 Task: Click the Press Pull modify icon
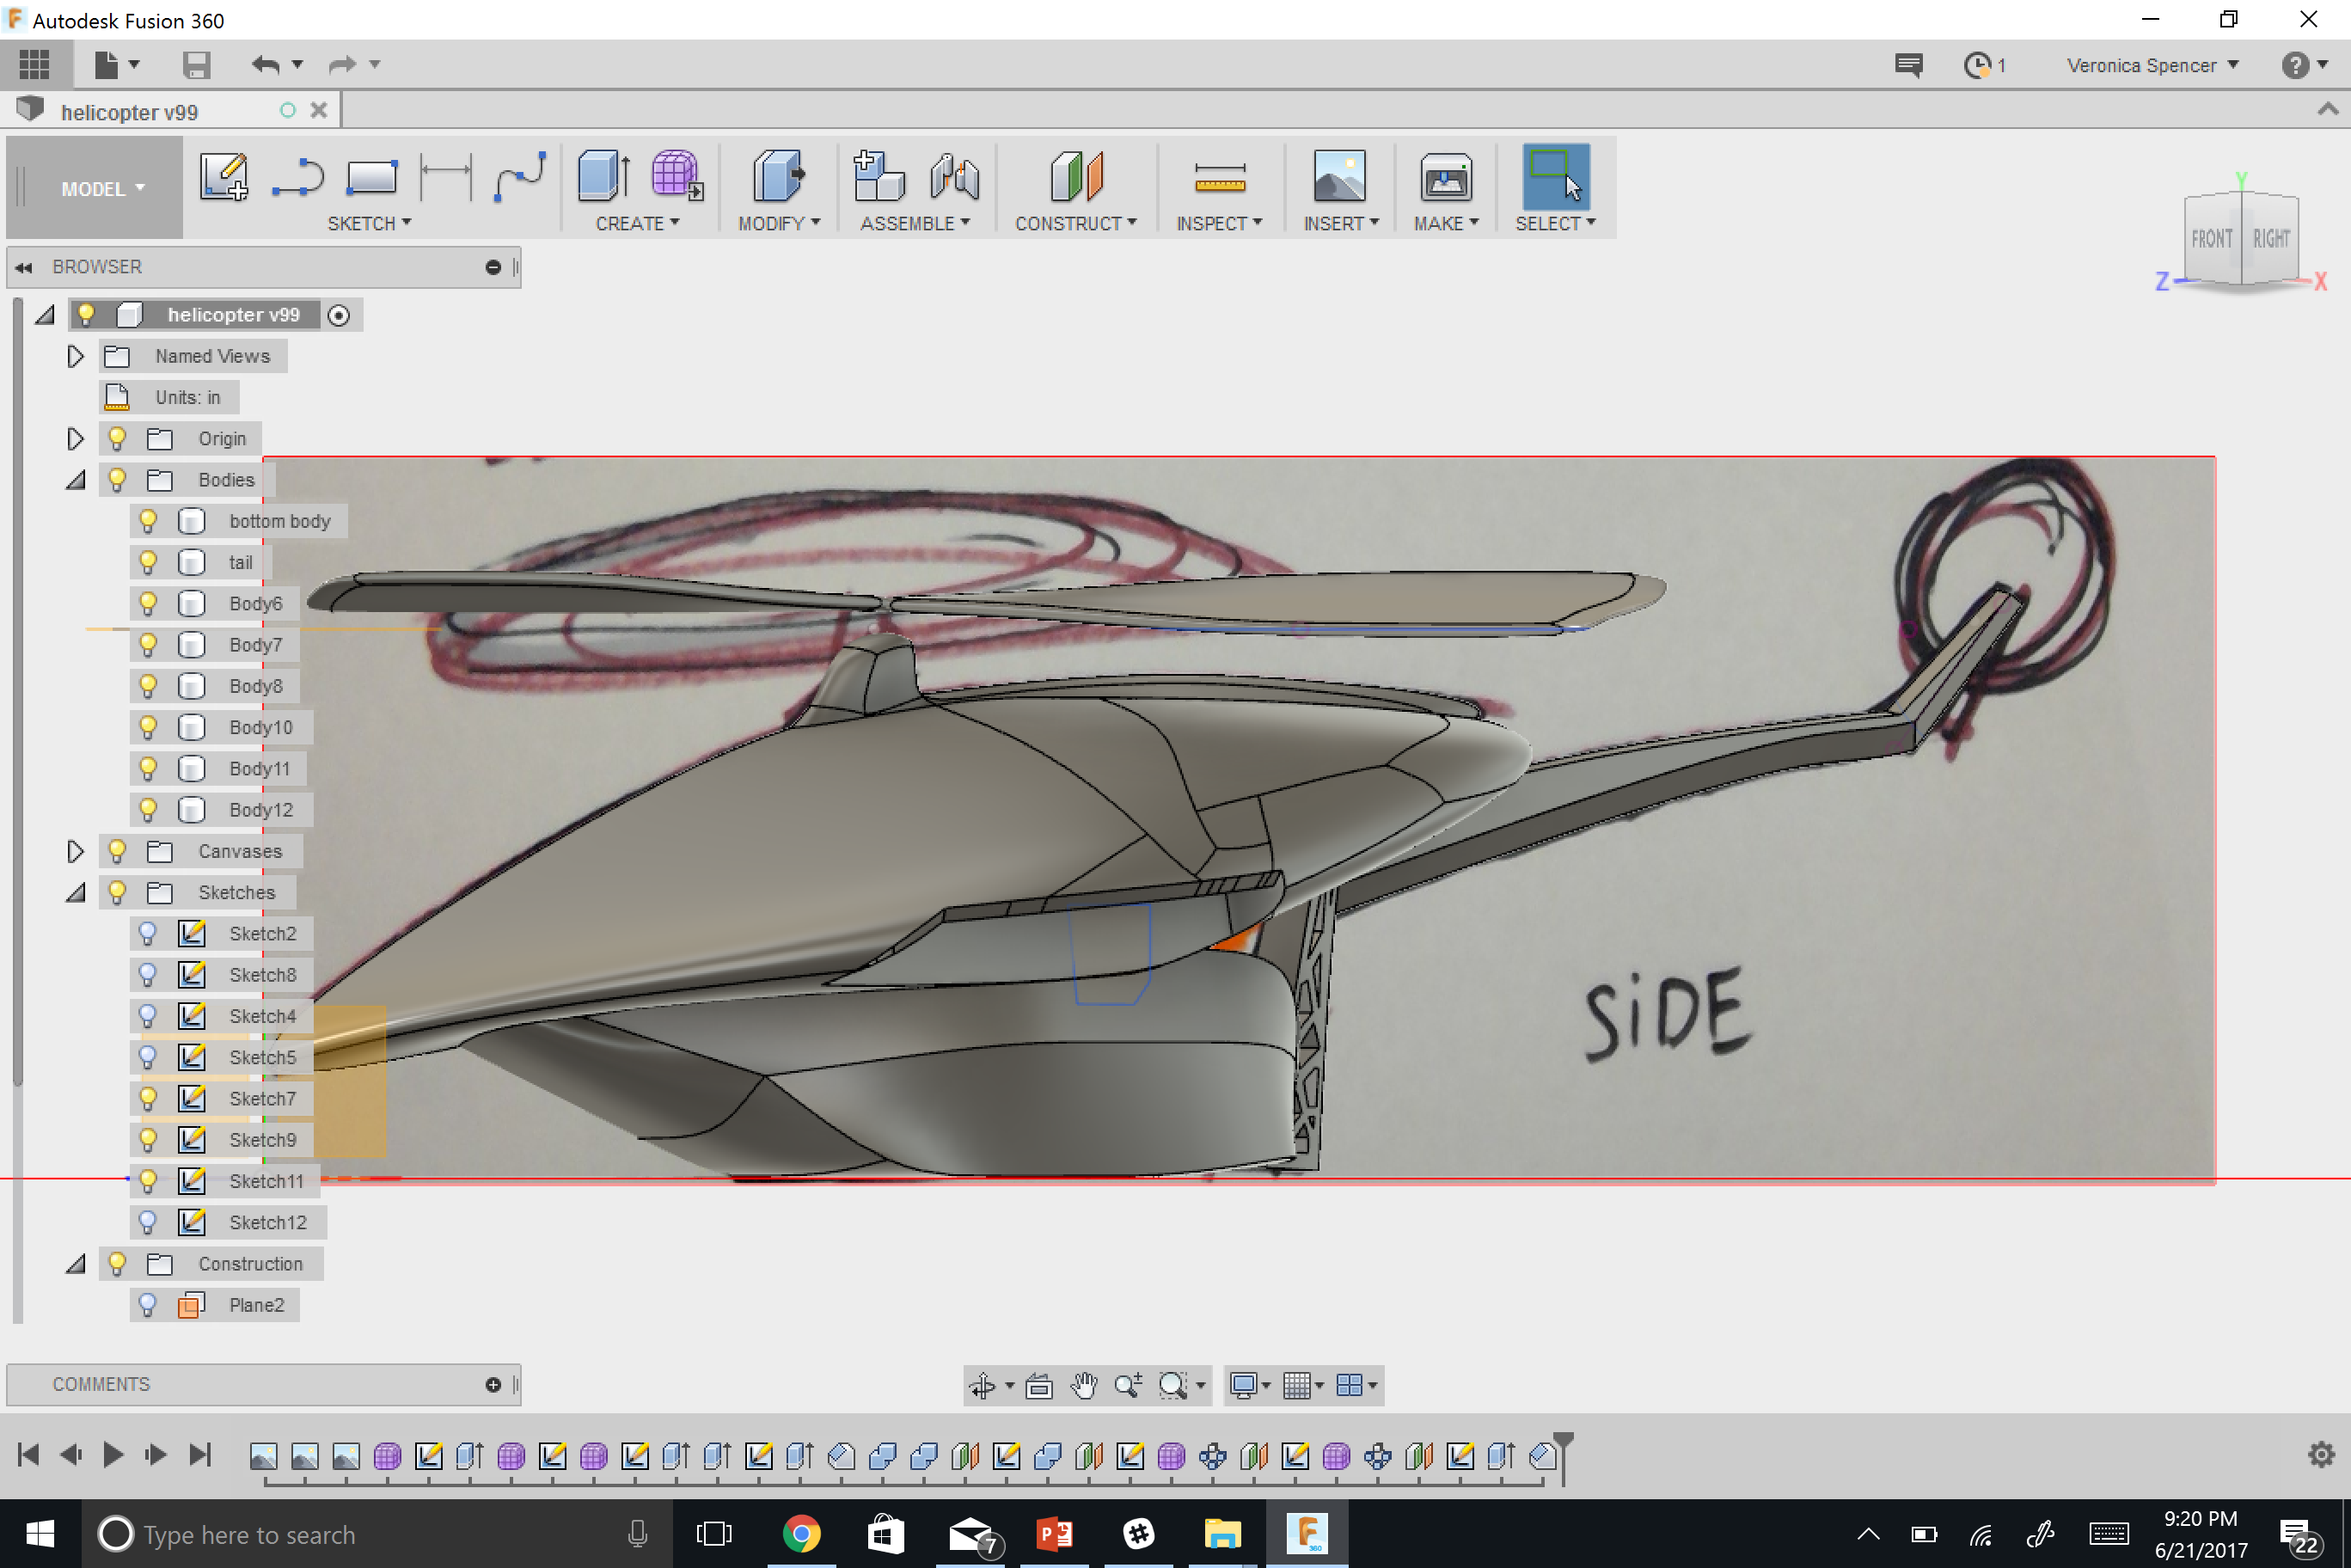click(x=778, y=177)
